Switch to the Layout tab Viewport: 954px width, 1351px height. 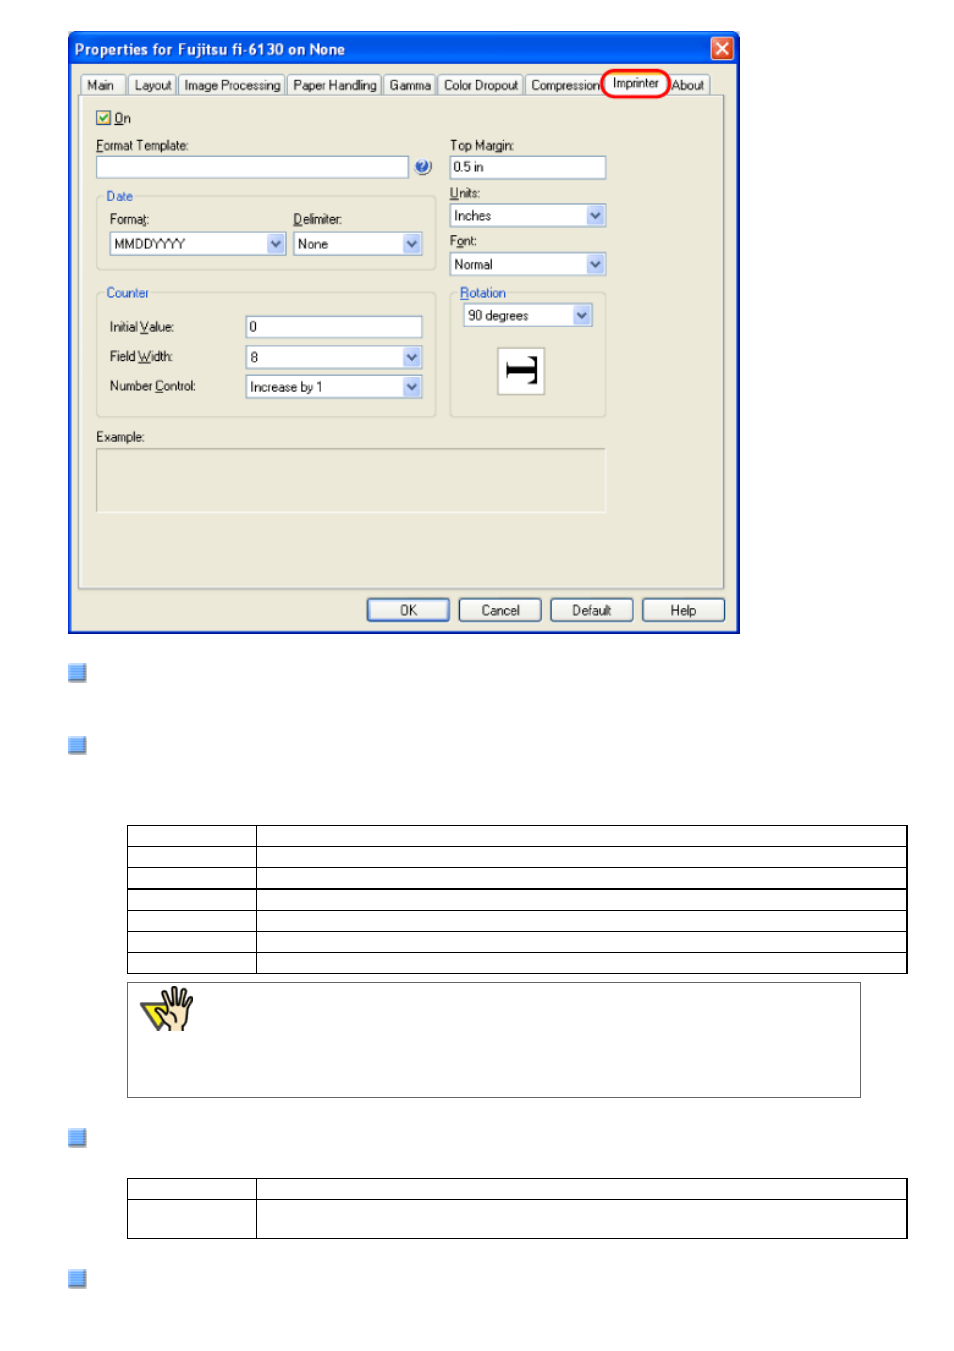[153, 85]
